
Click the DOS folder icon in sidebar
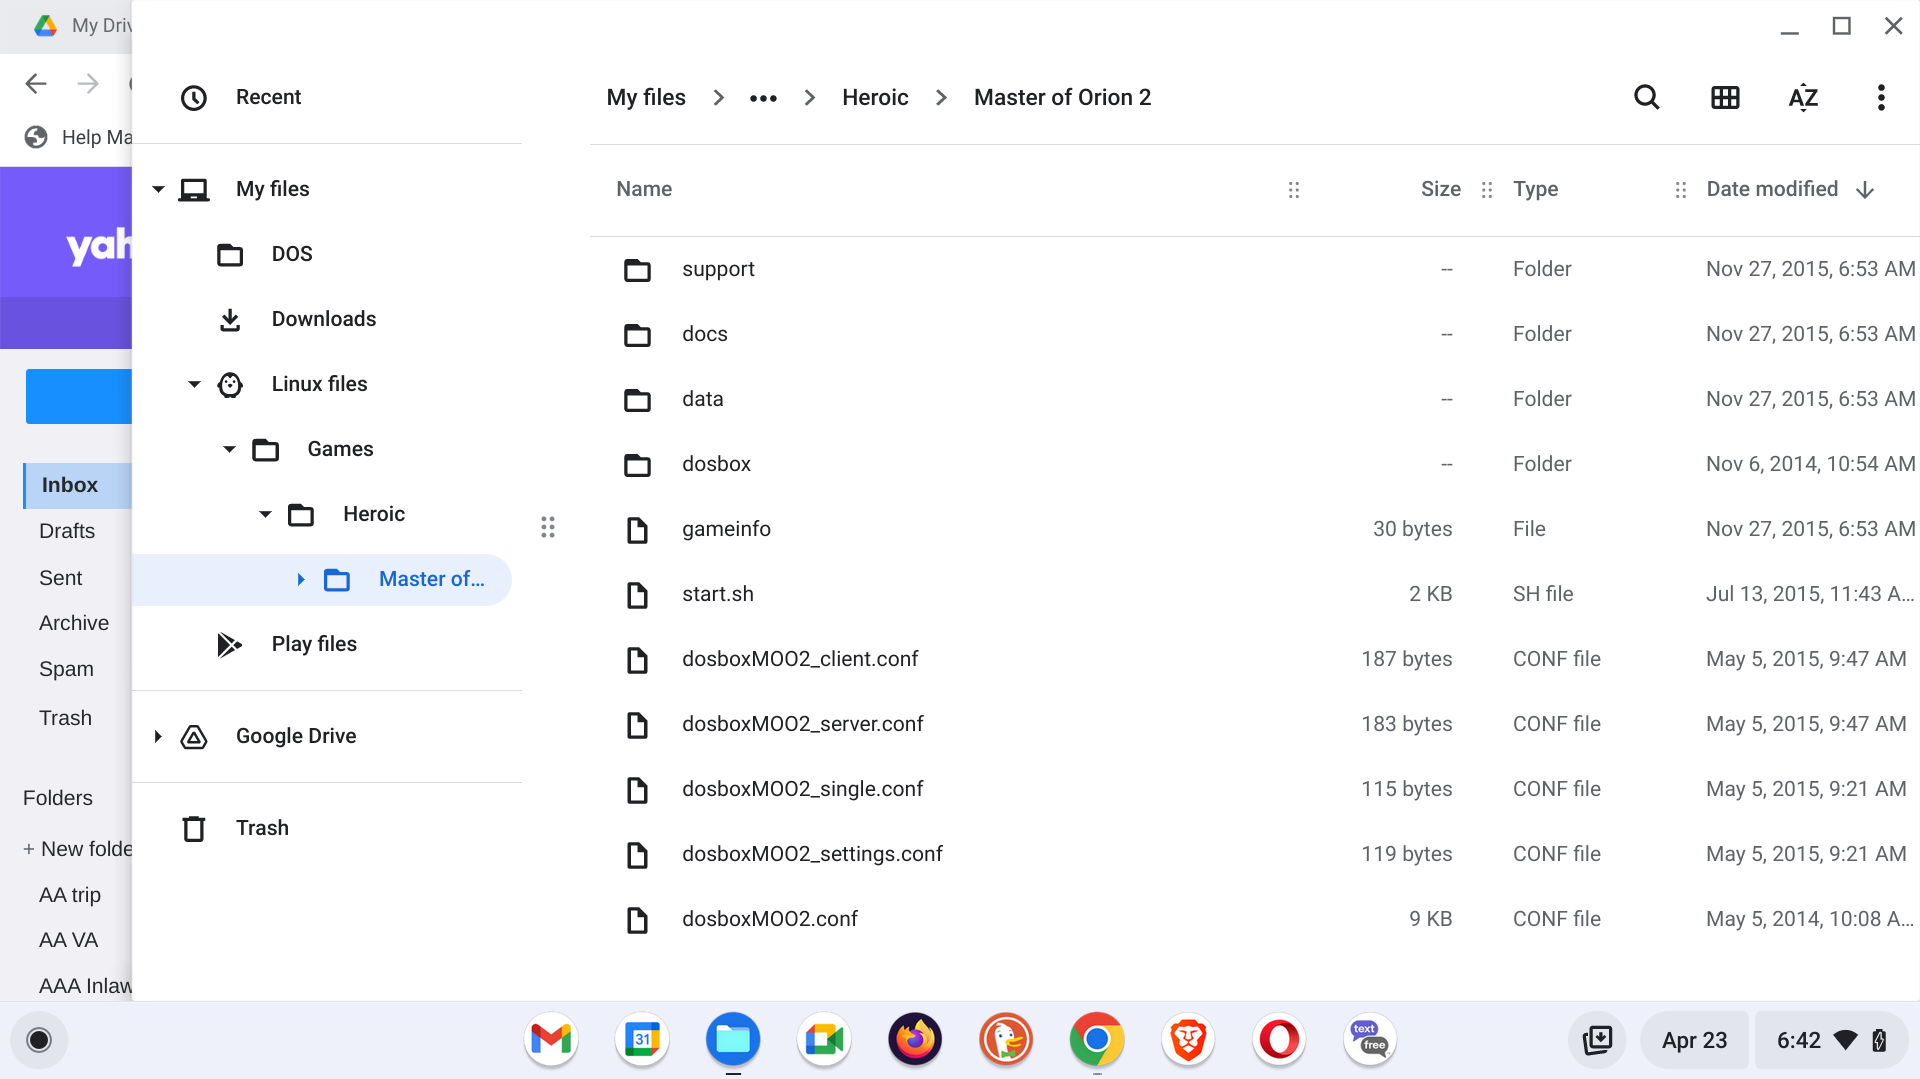[230, 254]
